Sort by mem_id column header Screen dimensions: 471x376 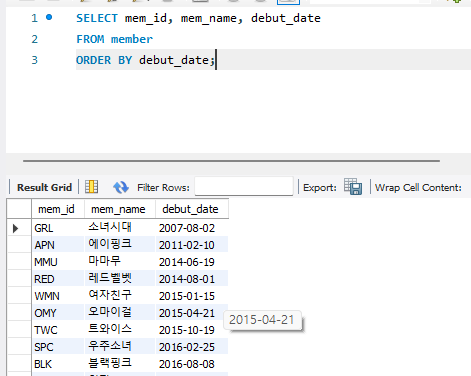(x=58, y=209)
